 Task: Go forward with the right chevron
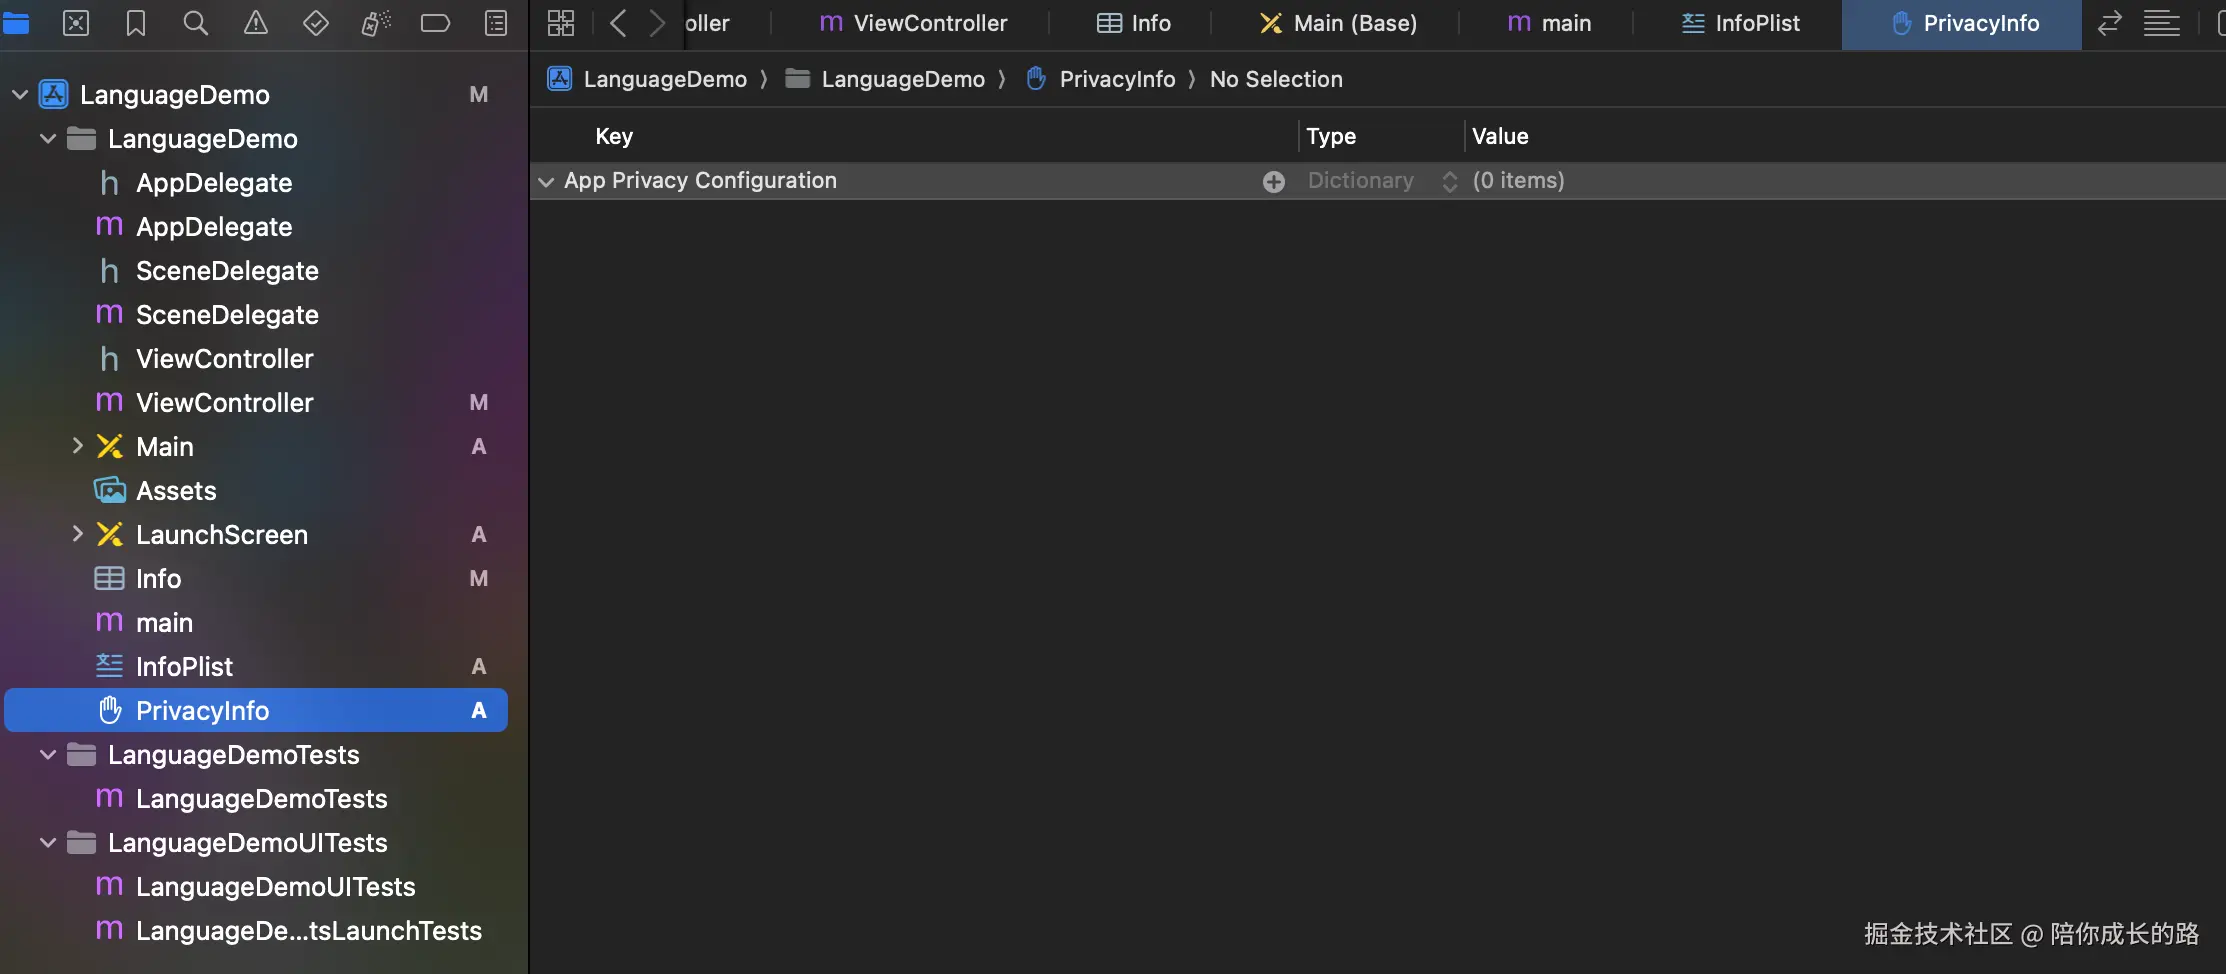(656, 23)
